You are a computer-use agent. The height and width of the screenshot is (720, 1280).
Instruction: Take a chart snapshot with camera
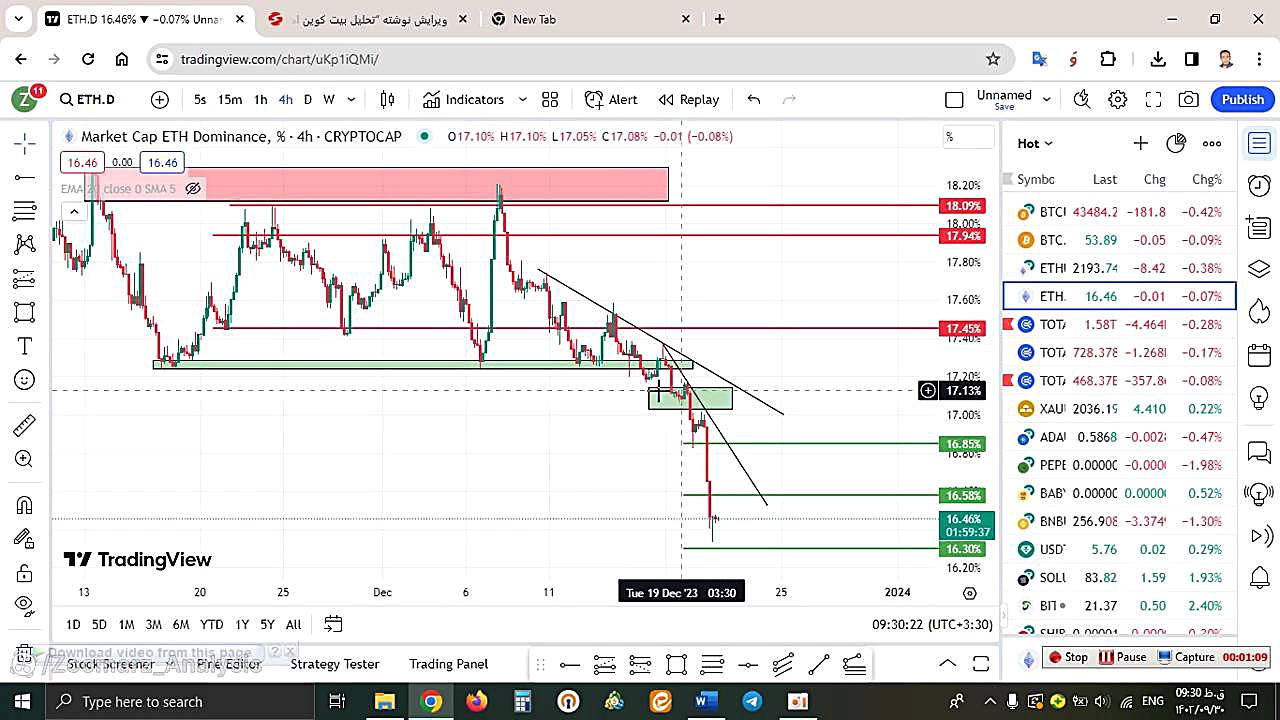pos(1188,99)
